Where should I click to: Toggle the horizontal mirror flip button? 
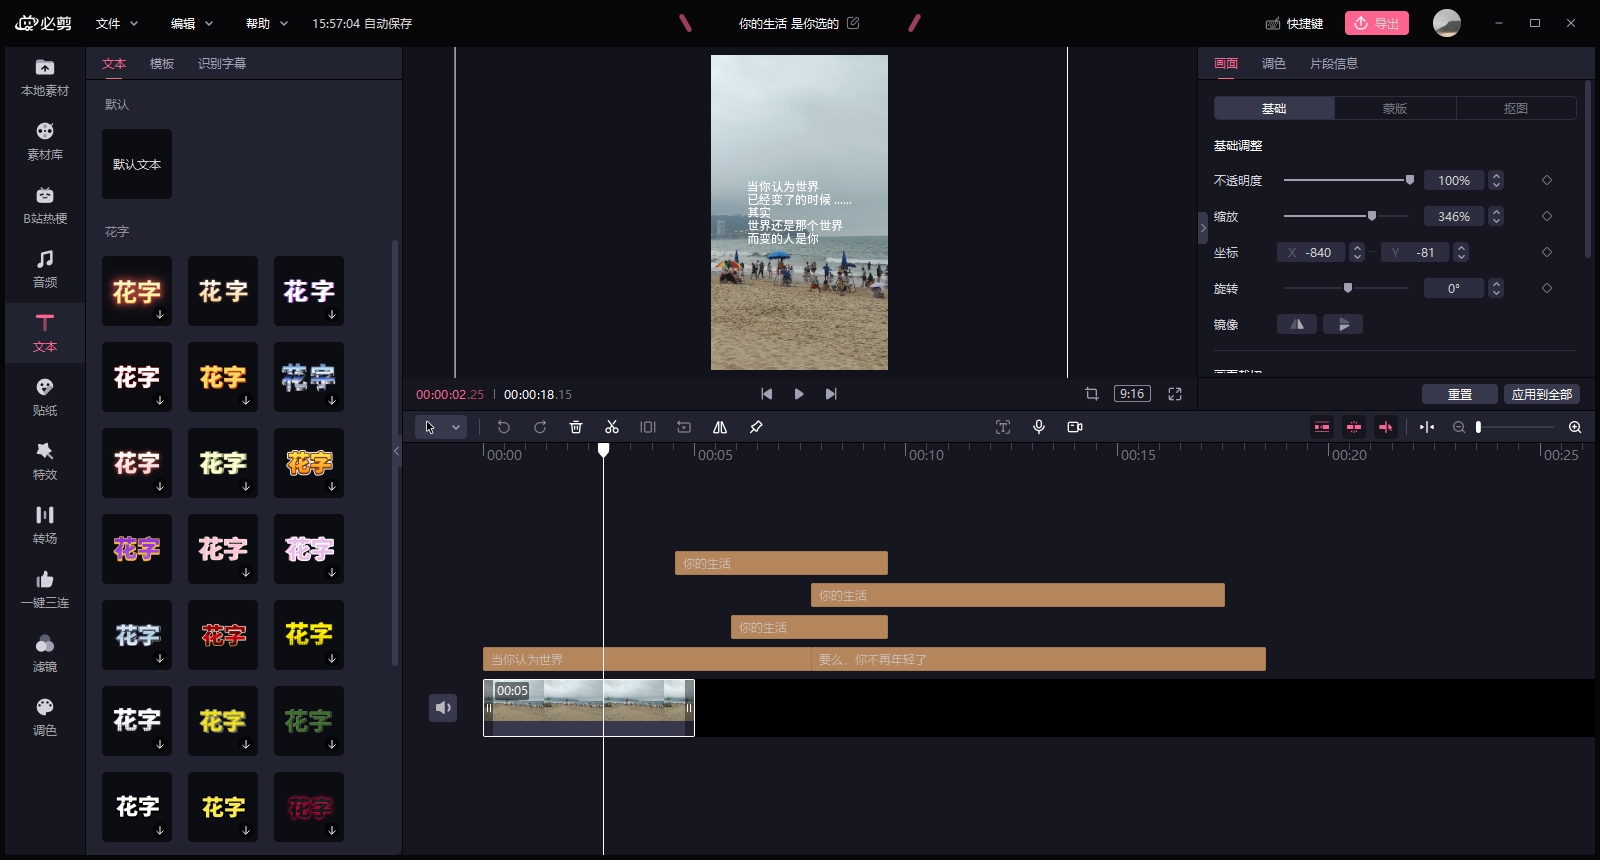click(x=1297, y=324)
